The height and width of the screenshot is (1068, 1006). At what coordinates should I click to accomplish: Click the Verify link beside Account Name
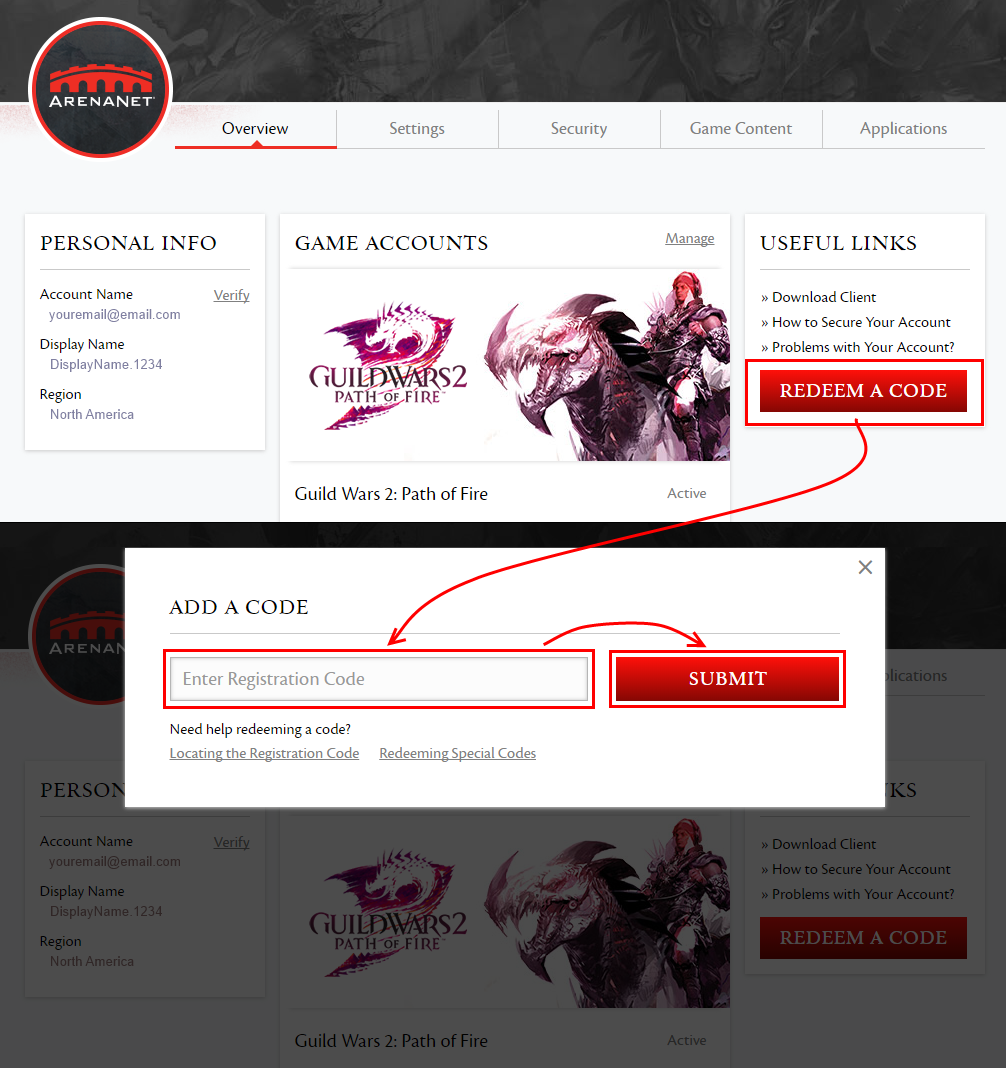point(232,295)
